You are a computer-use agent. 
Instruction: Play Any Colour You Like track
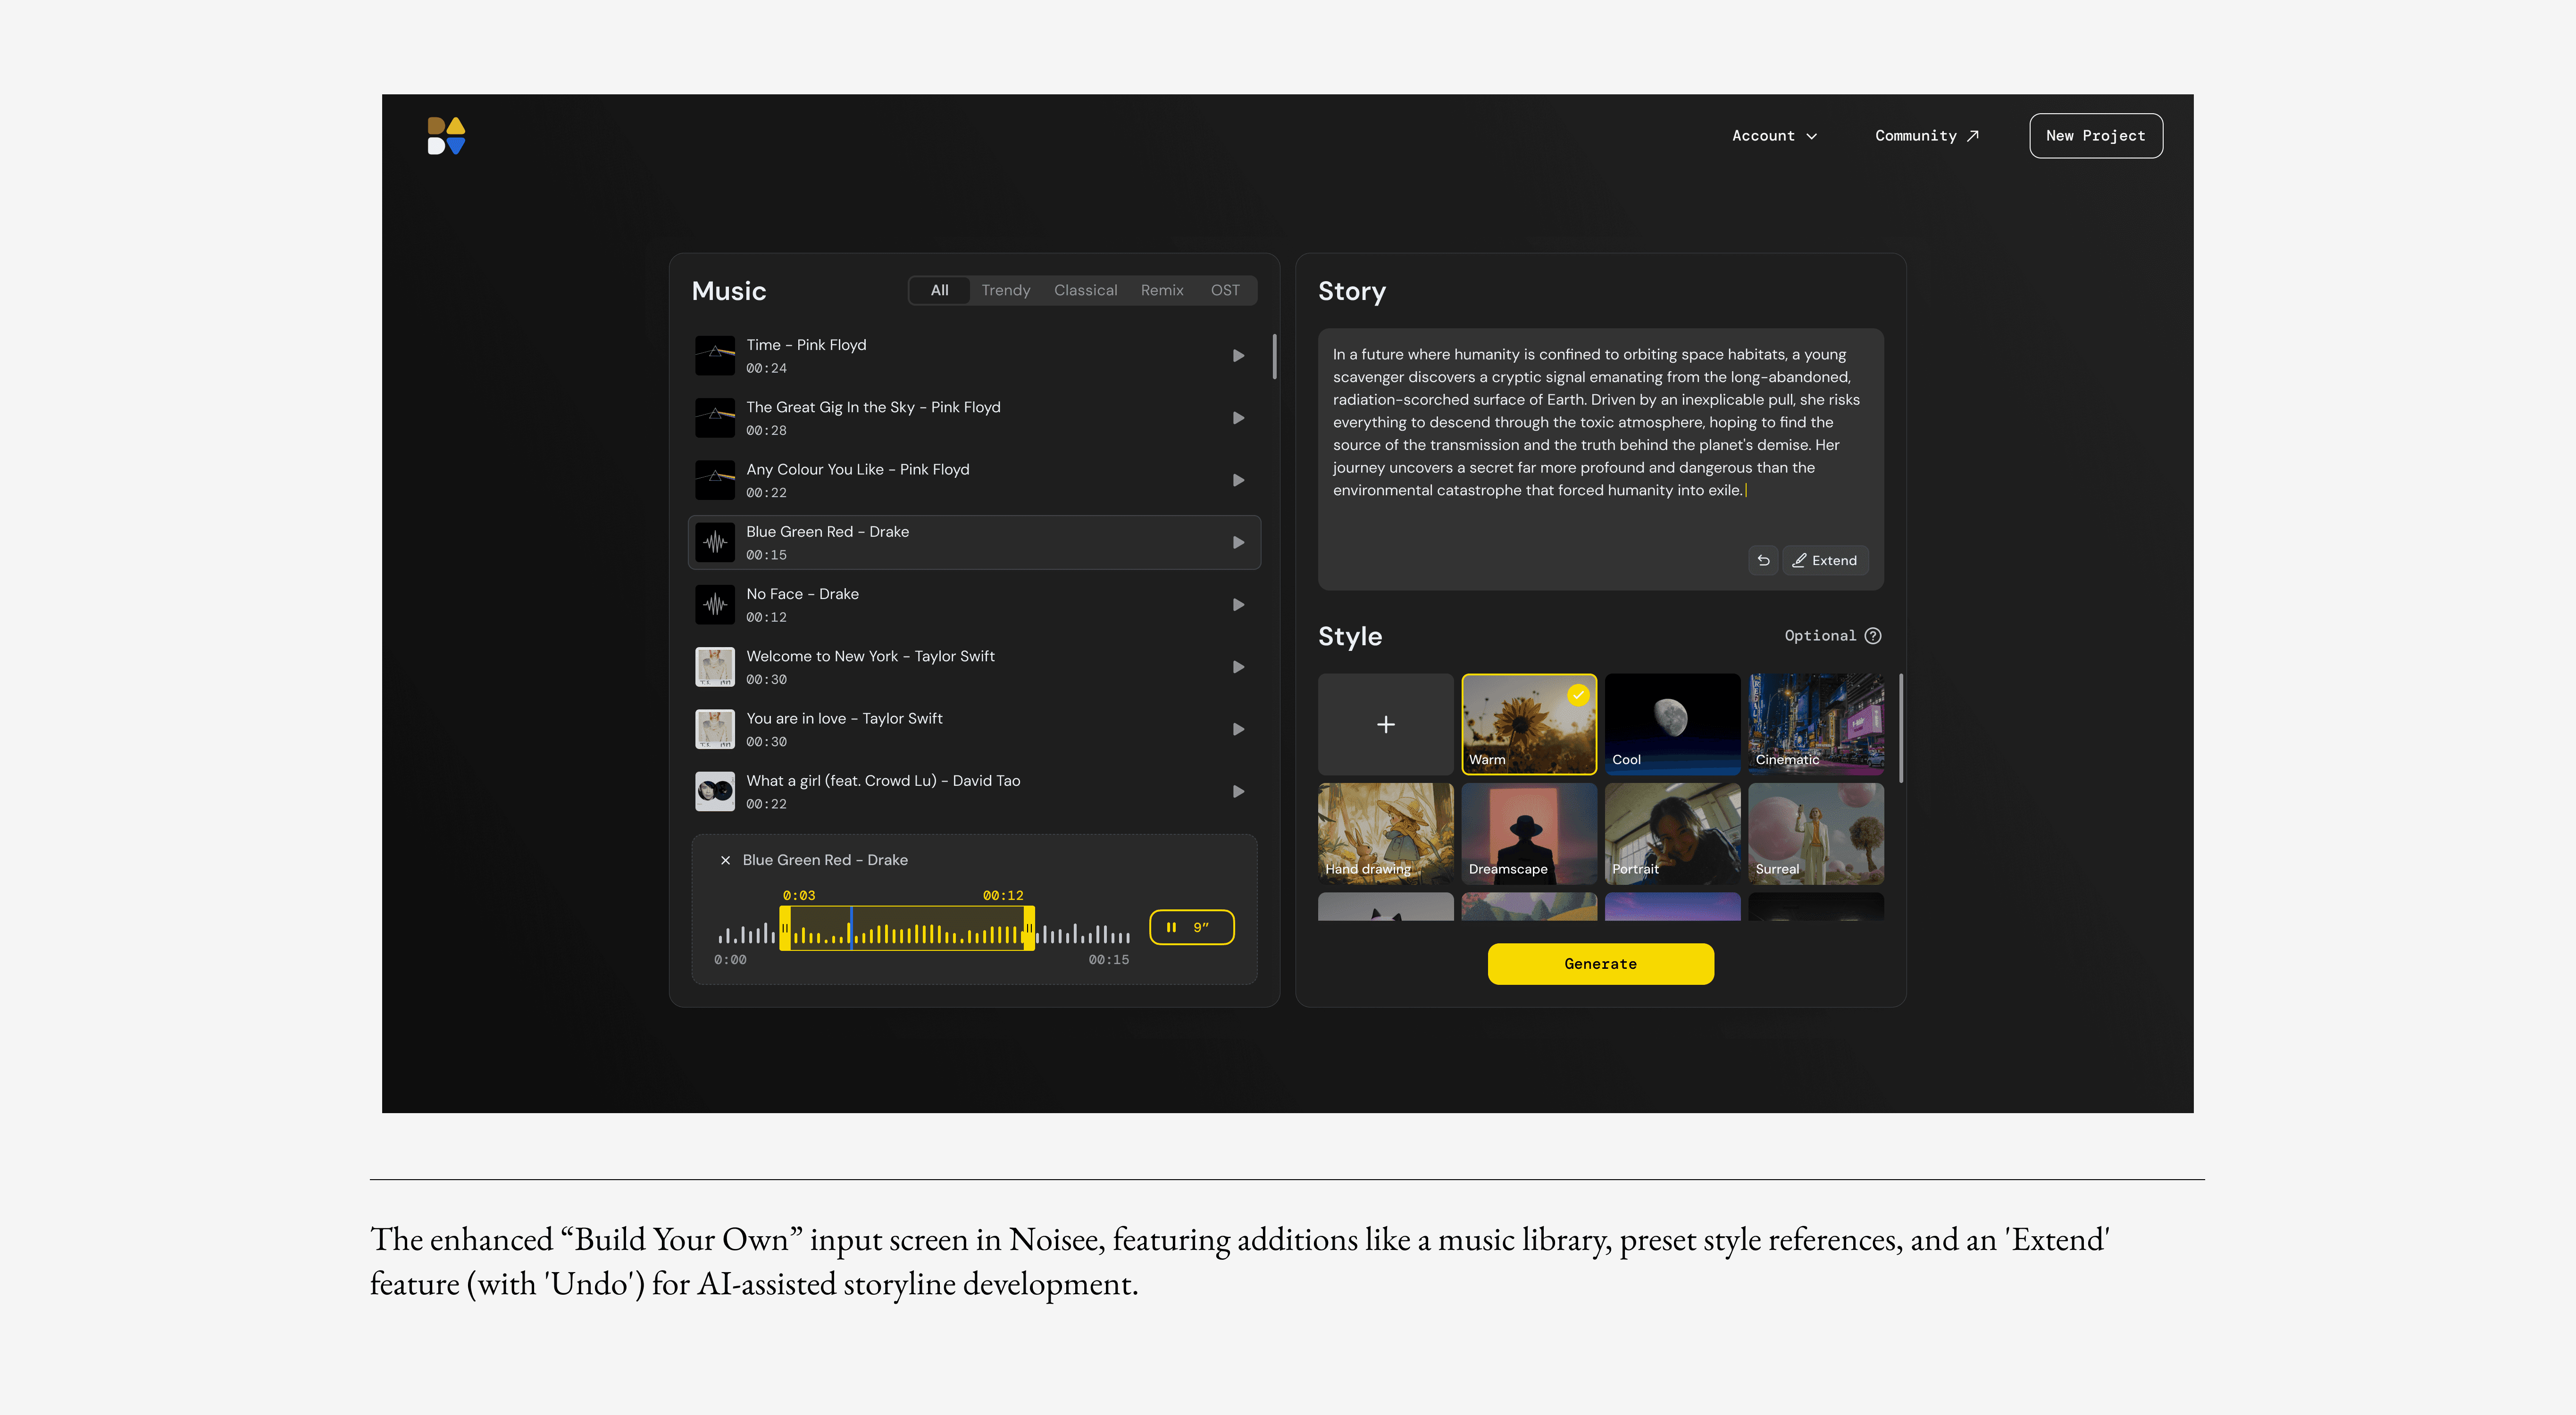click(x=1238, y=480)
